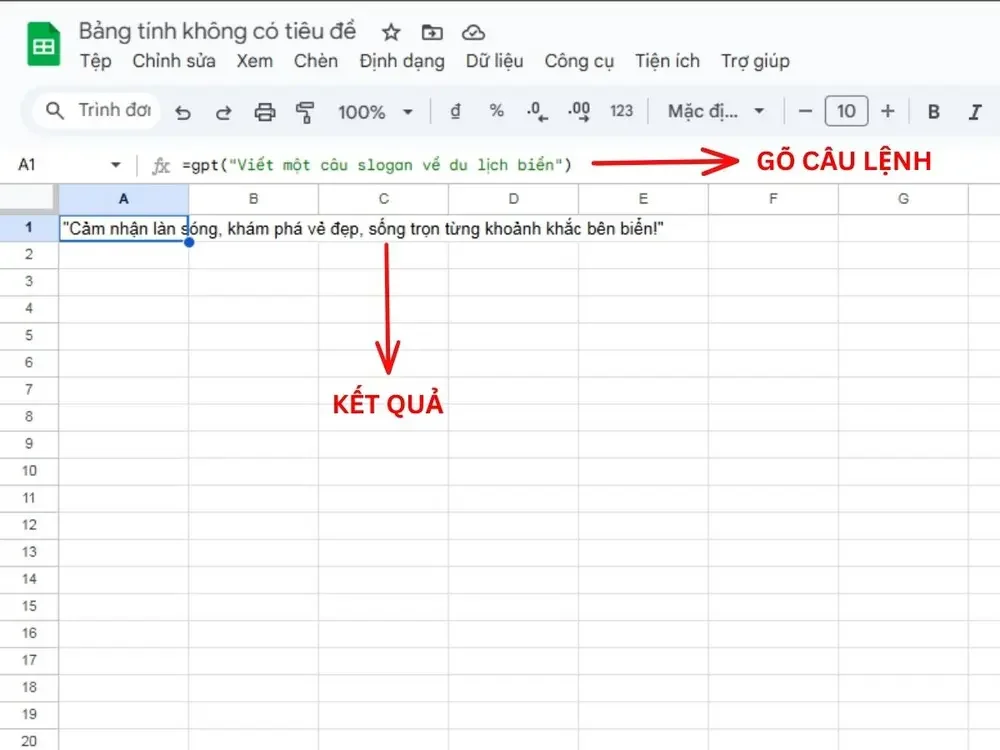1000x750 pixels.
Task: Open the Google Sheets home icon
Action: tap(43, 44)
